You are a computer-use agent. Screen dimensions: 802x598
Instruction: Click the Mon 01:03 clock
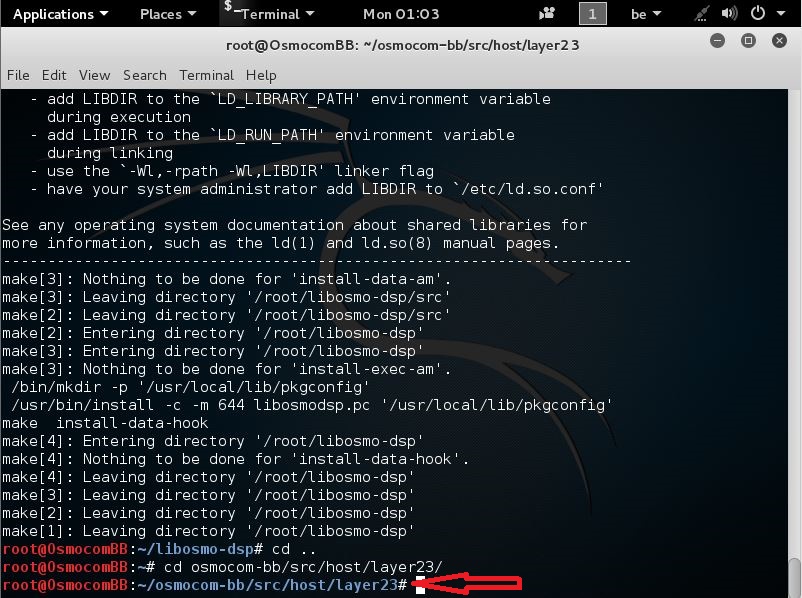[x=401, y=14]
